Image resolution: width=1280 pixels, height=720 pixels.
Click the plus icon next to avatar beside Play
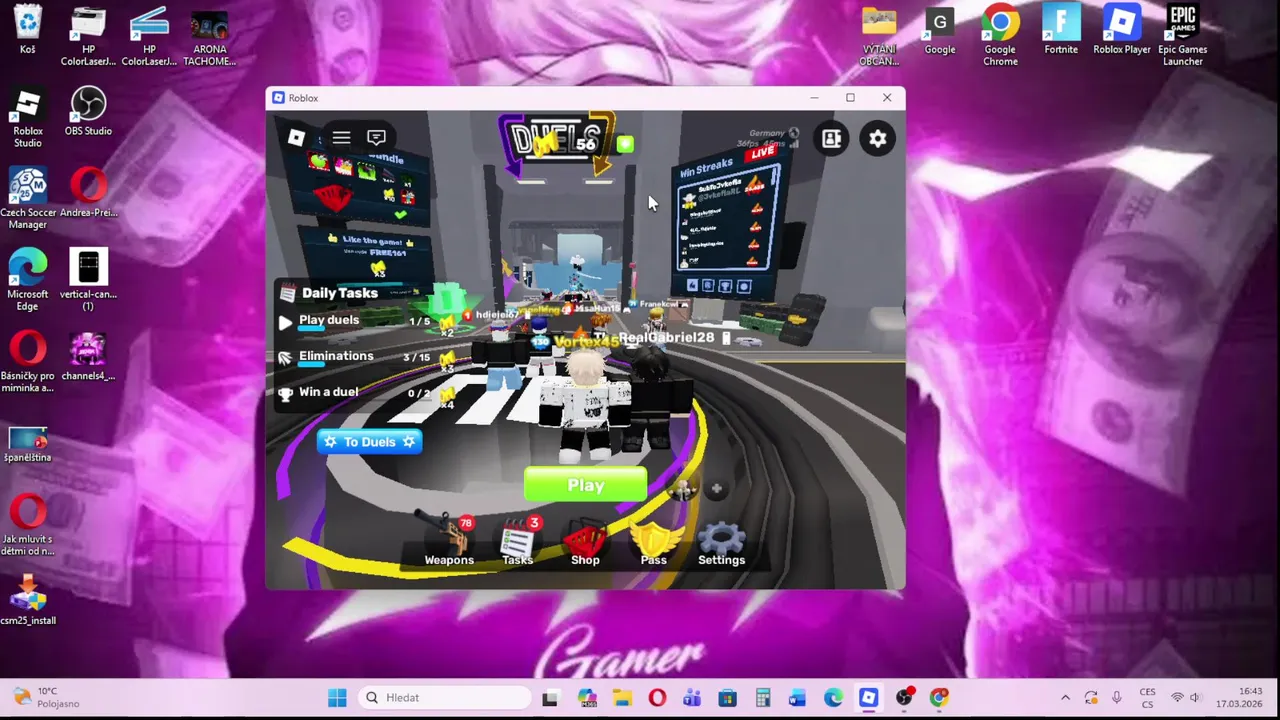click(x=716, y=488)
